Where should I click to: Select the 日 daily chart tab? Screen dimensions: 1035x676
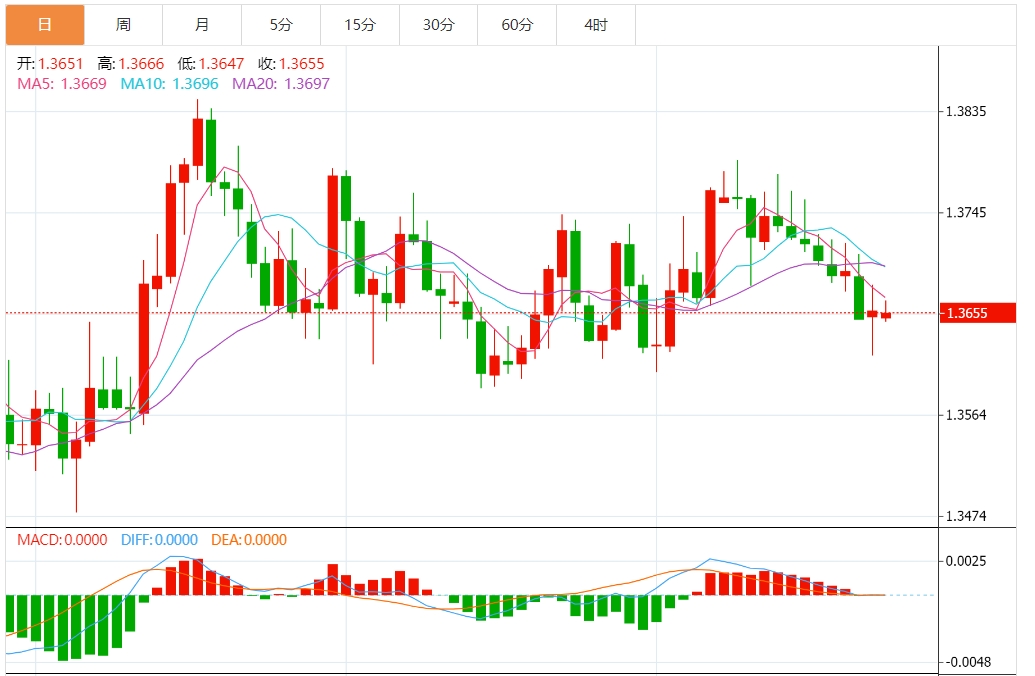pos(45,25)
